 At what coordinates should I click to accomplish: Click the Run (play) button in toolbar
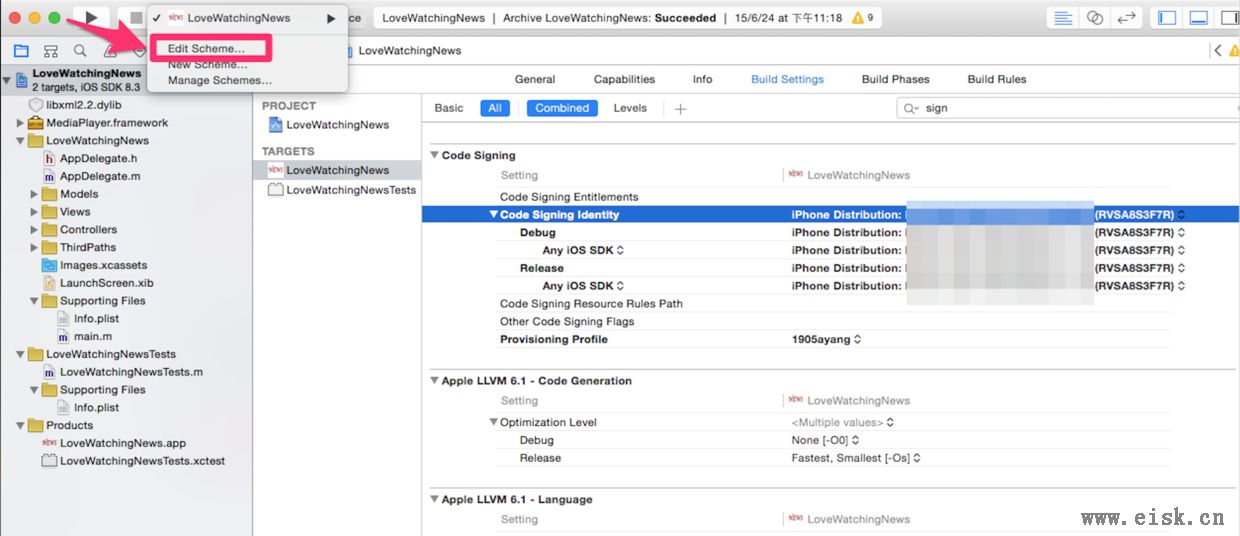(x=91, y=18)
